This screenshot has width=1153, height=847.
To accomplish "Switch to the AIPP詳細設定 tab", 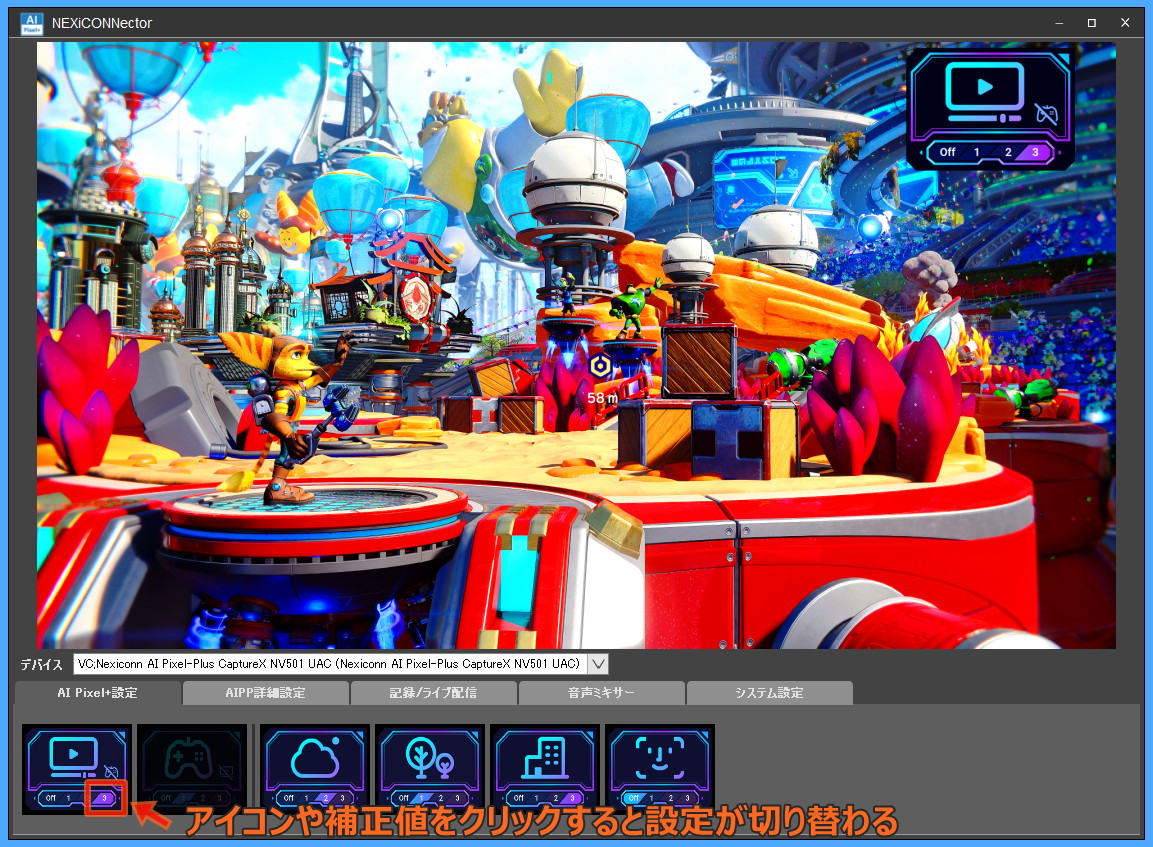I will coord(265,693).
